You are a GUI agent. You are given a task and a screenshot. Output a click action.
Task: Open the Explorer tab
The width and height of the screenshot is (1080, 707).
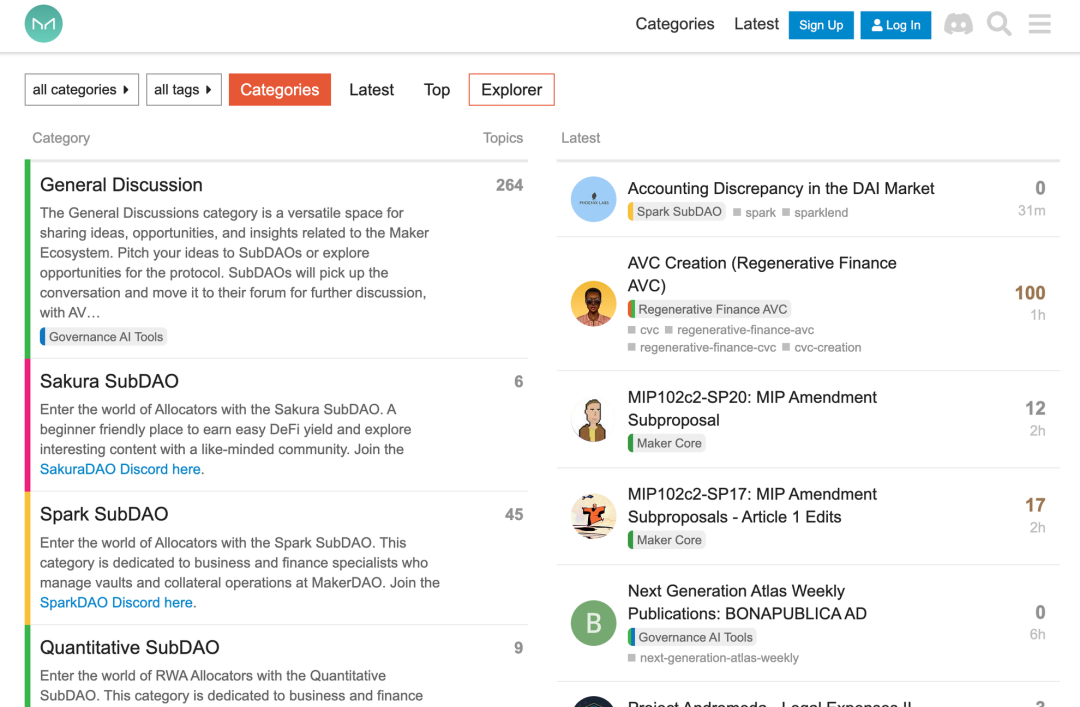tap(511, 90)
